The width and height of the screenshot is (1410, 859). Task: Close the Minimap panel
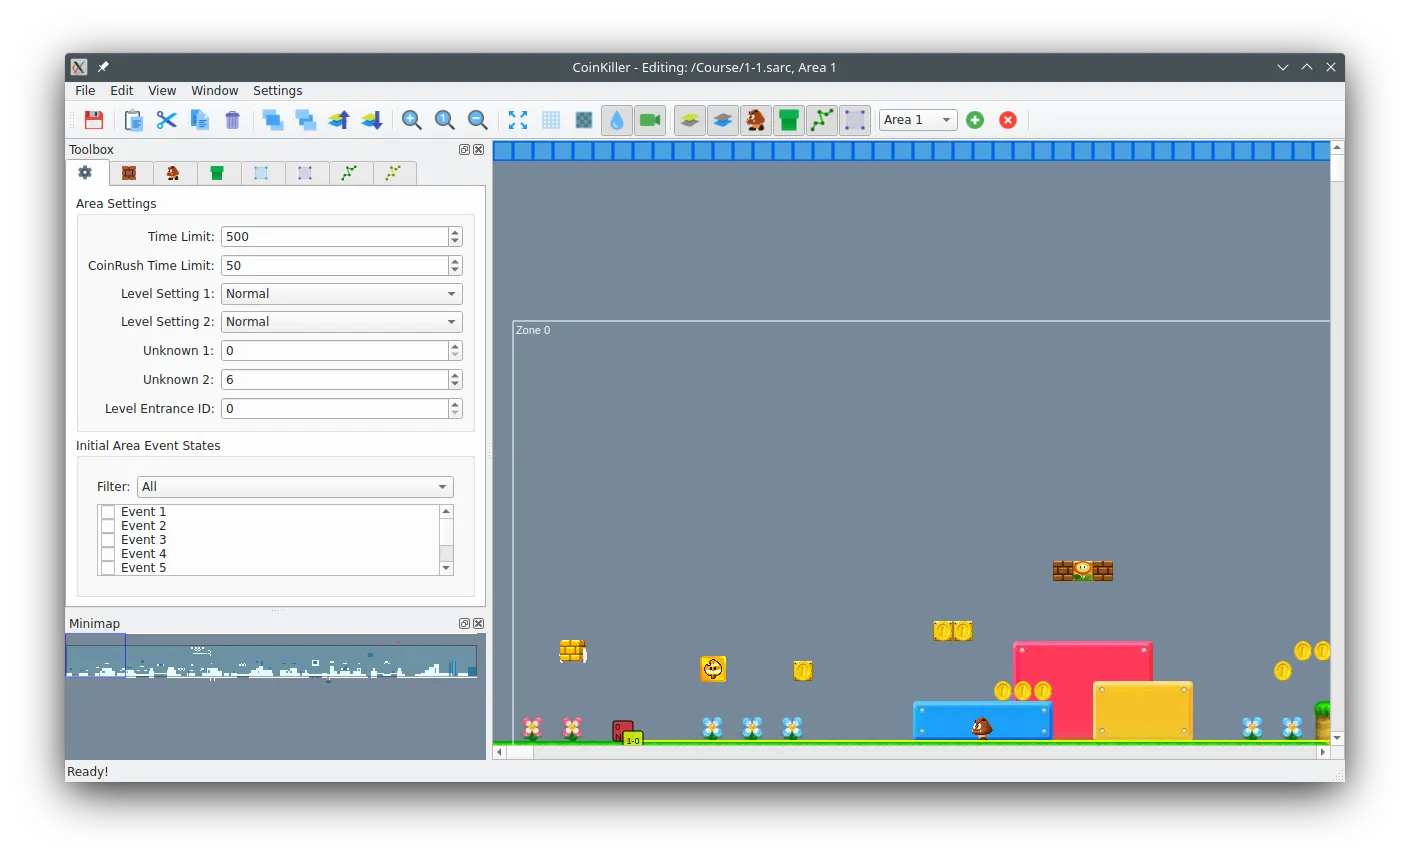pos(478,624)
